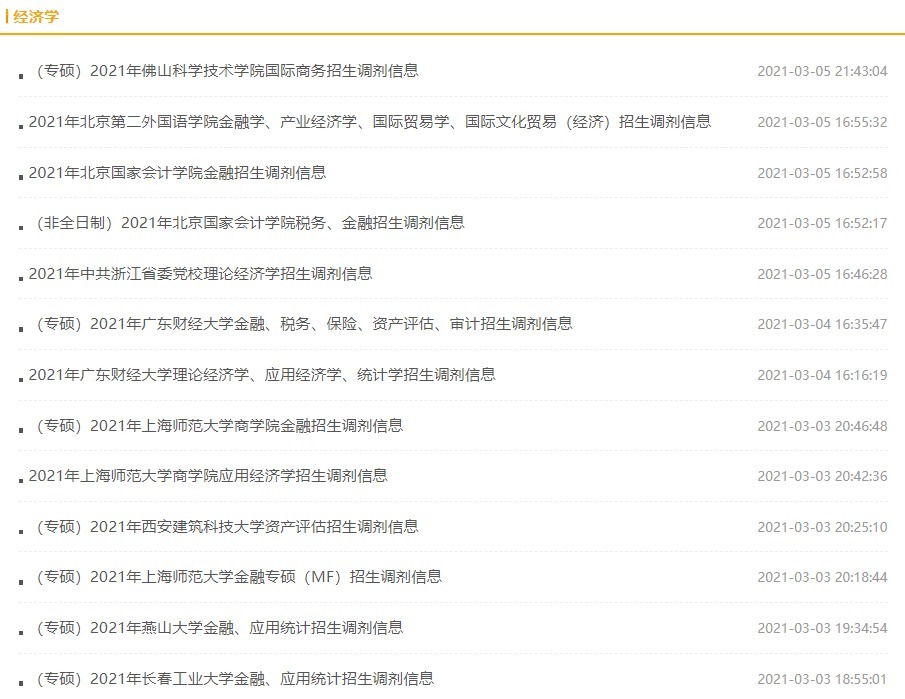
Task: Click timestamp 2021-03-05 21:43:04
Action: click(822, 71)
